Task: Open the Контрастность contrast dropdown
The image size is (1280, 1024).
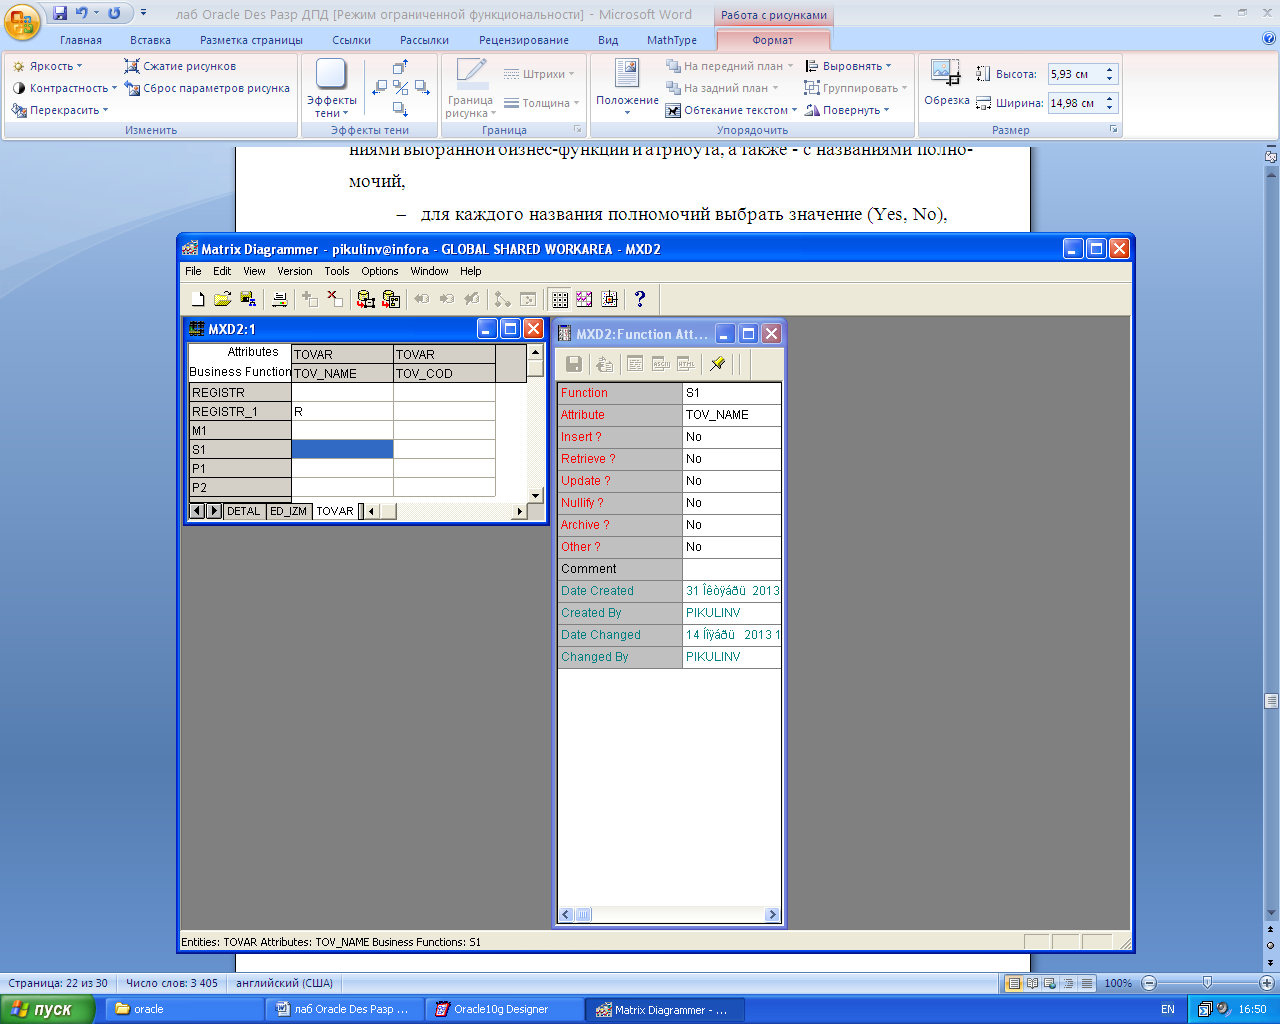Action: [x=65, y=88]
